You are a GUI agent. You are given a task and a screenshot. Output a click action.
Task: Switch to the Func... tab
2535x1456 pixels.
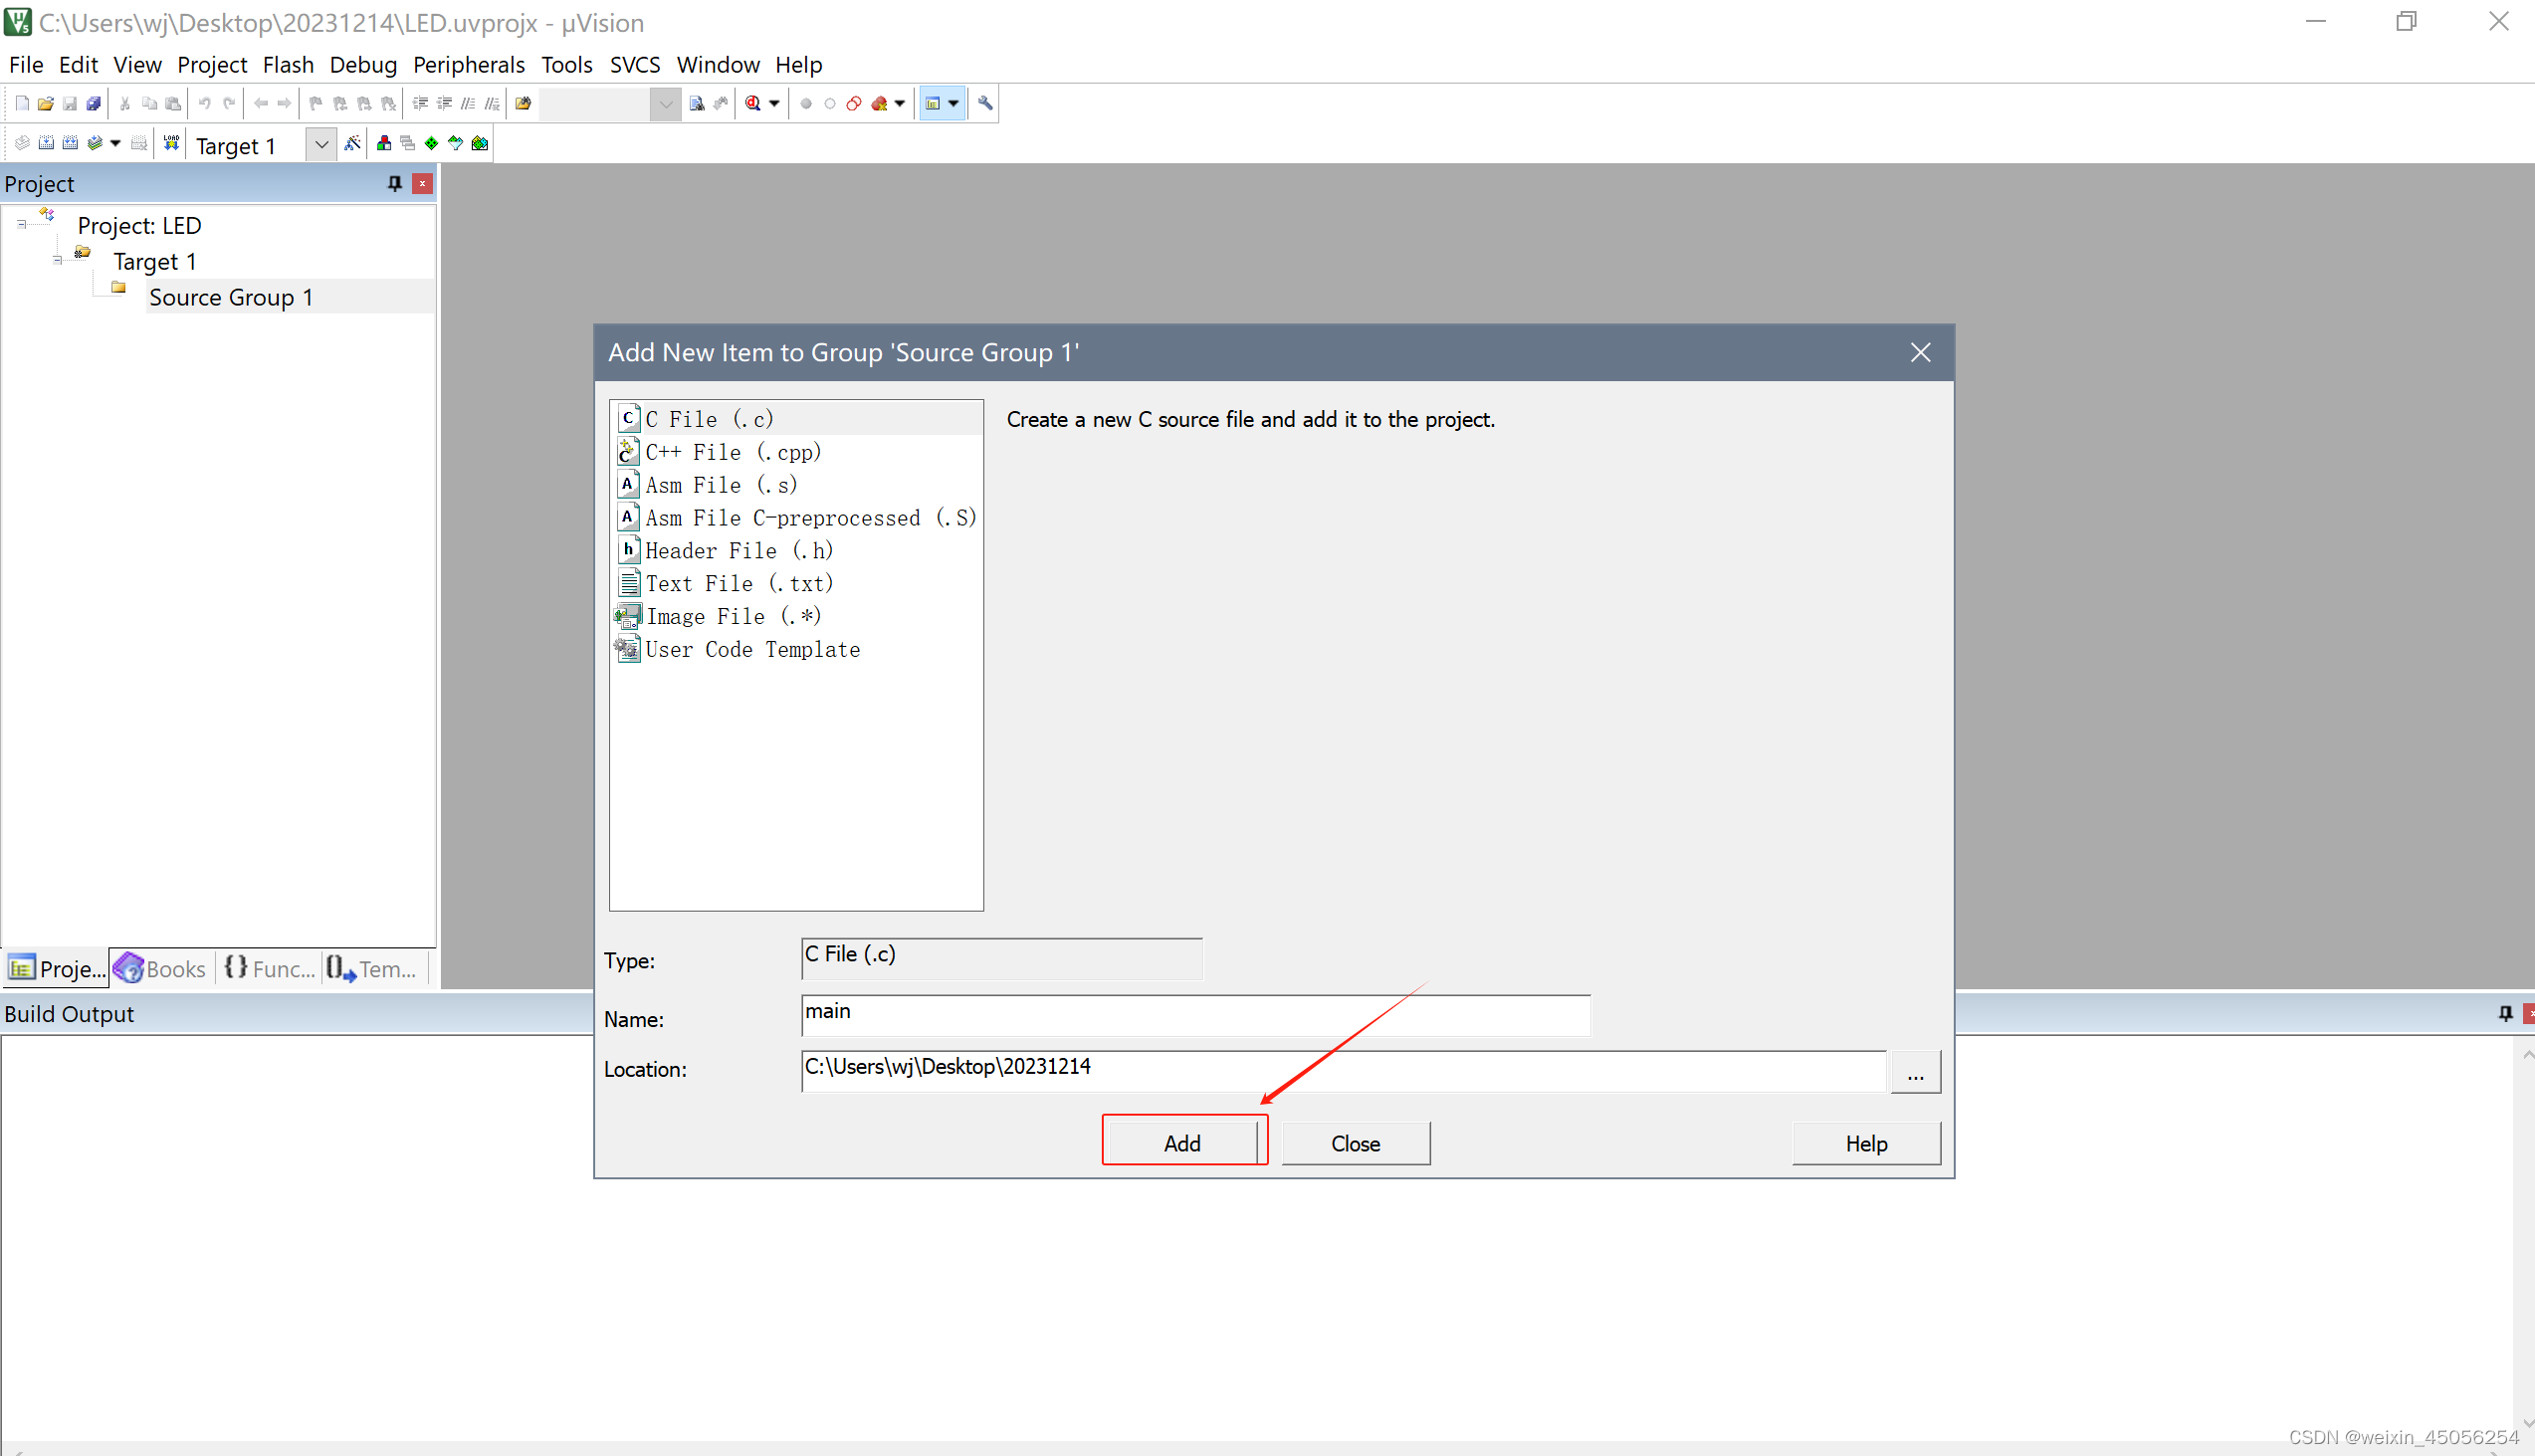[269, 968]
